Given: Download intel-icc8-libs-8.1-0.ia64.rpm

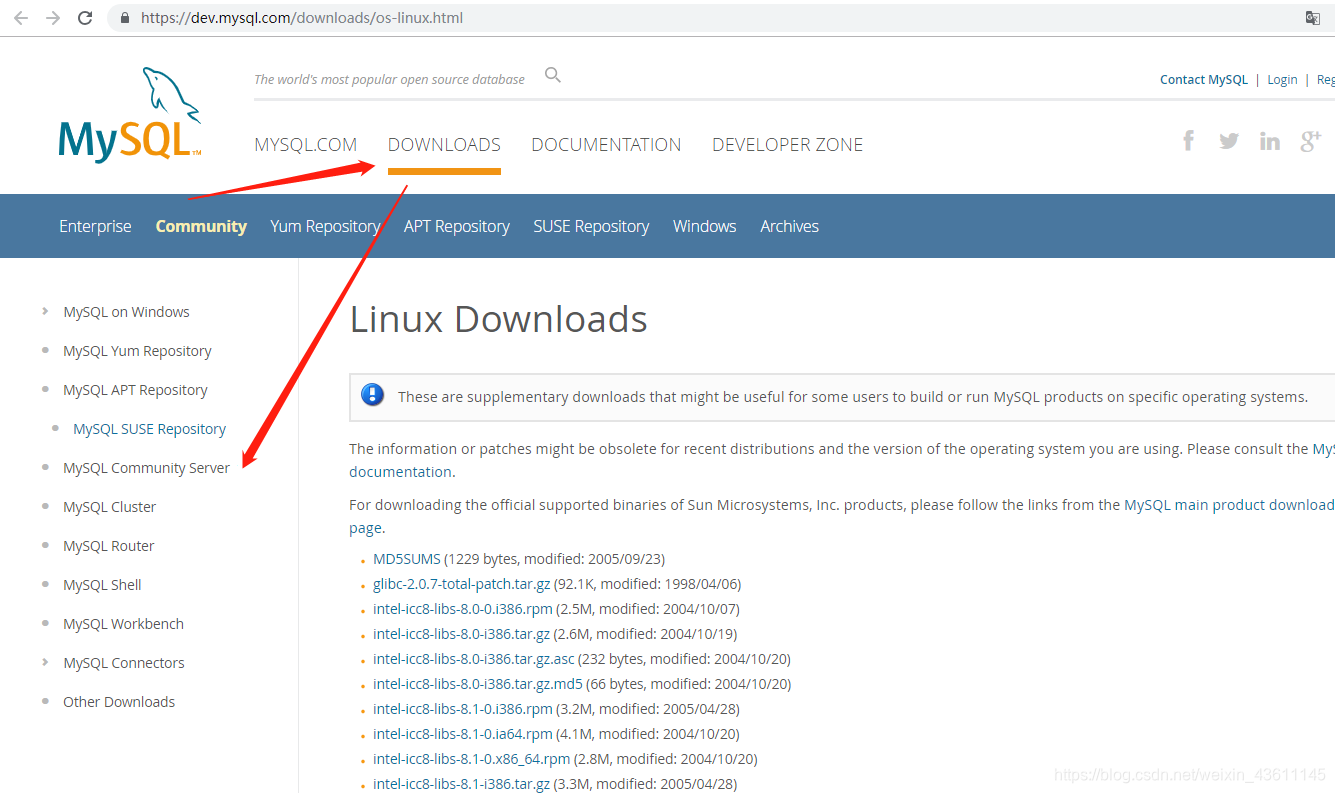Looking at the screenshot, I should [x=461, y=734].
